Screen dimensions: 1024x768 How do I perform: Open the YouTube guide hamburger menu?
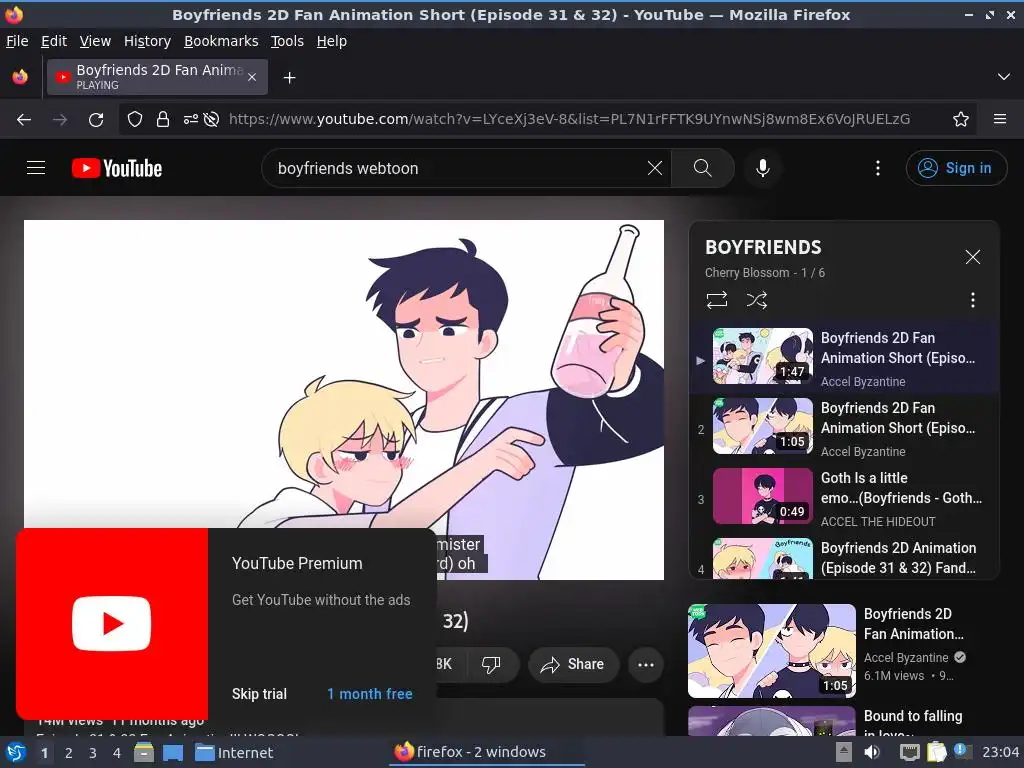click(x=36, y=168)
